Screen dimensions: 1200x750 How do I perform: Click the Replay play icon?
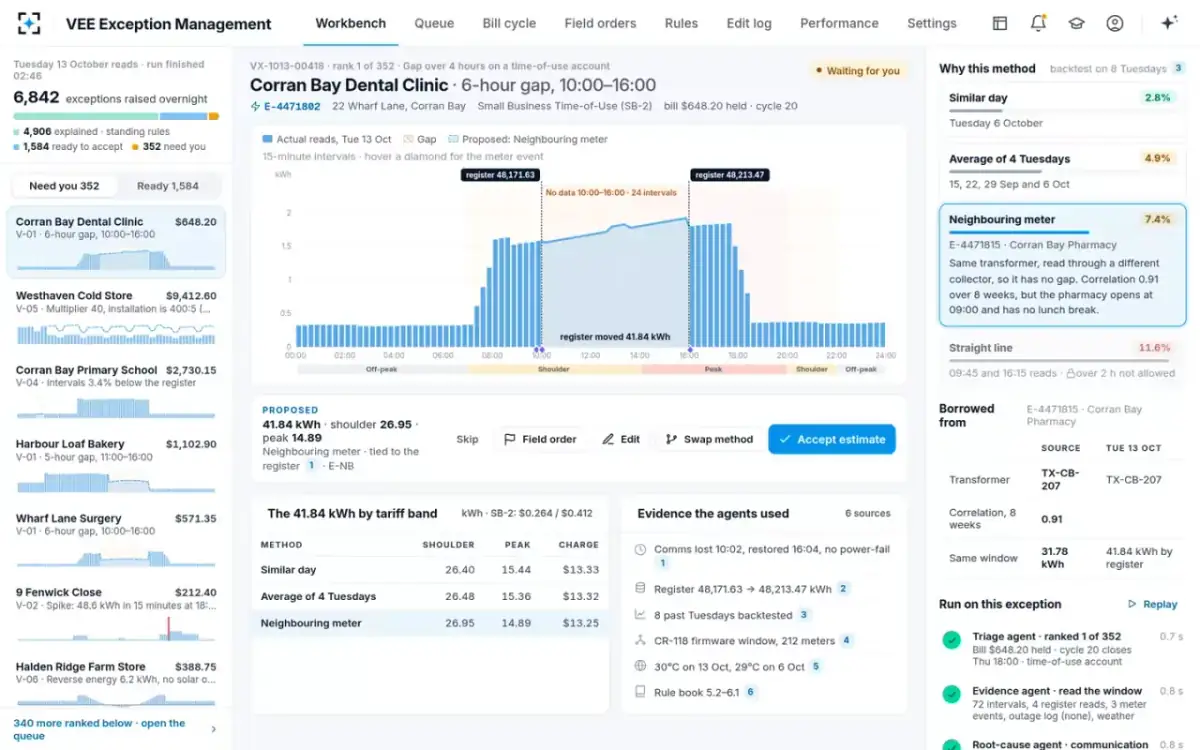[1132, 604]
